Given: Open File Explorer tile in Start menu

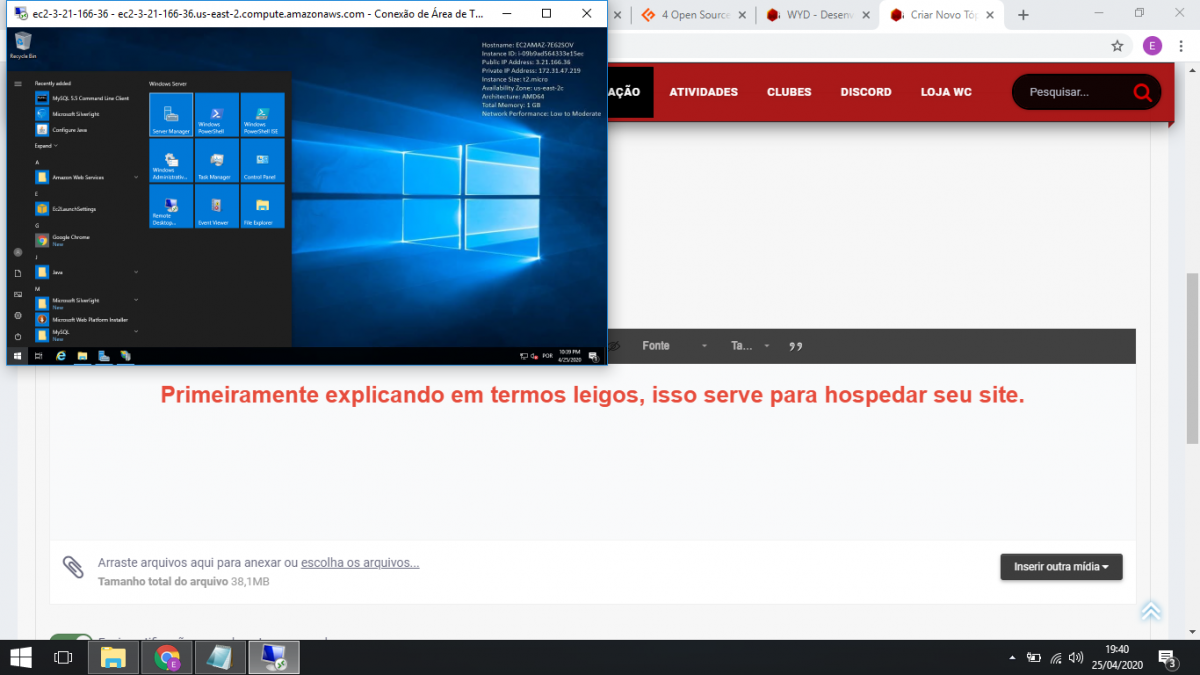Looking at the screenshot, I should (x=263, y=206).
